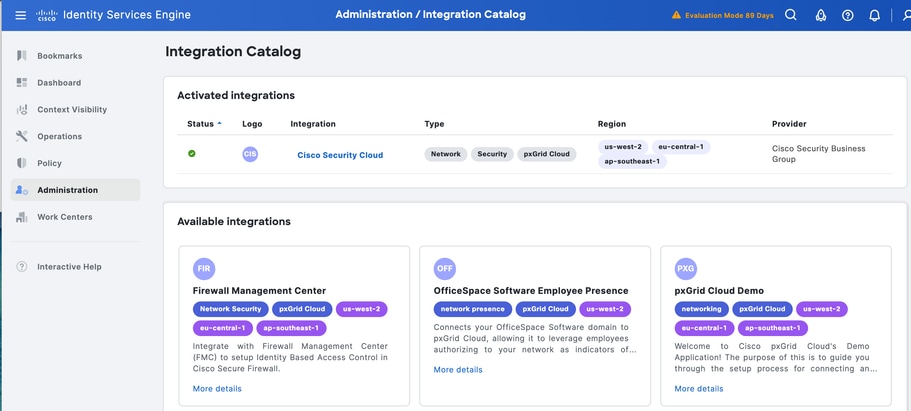Click the Work Centers sidebar icon

[22, 217]
